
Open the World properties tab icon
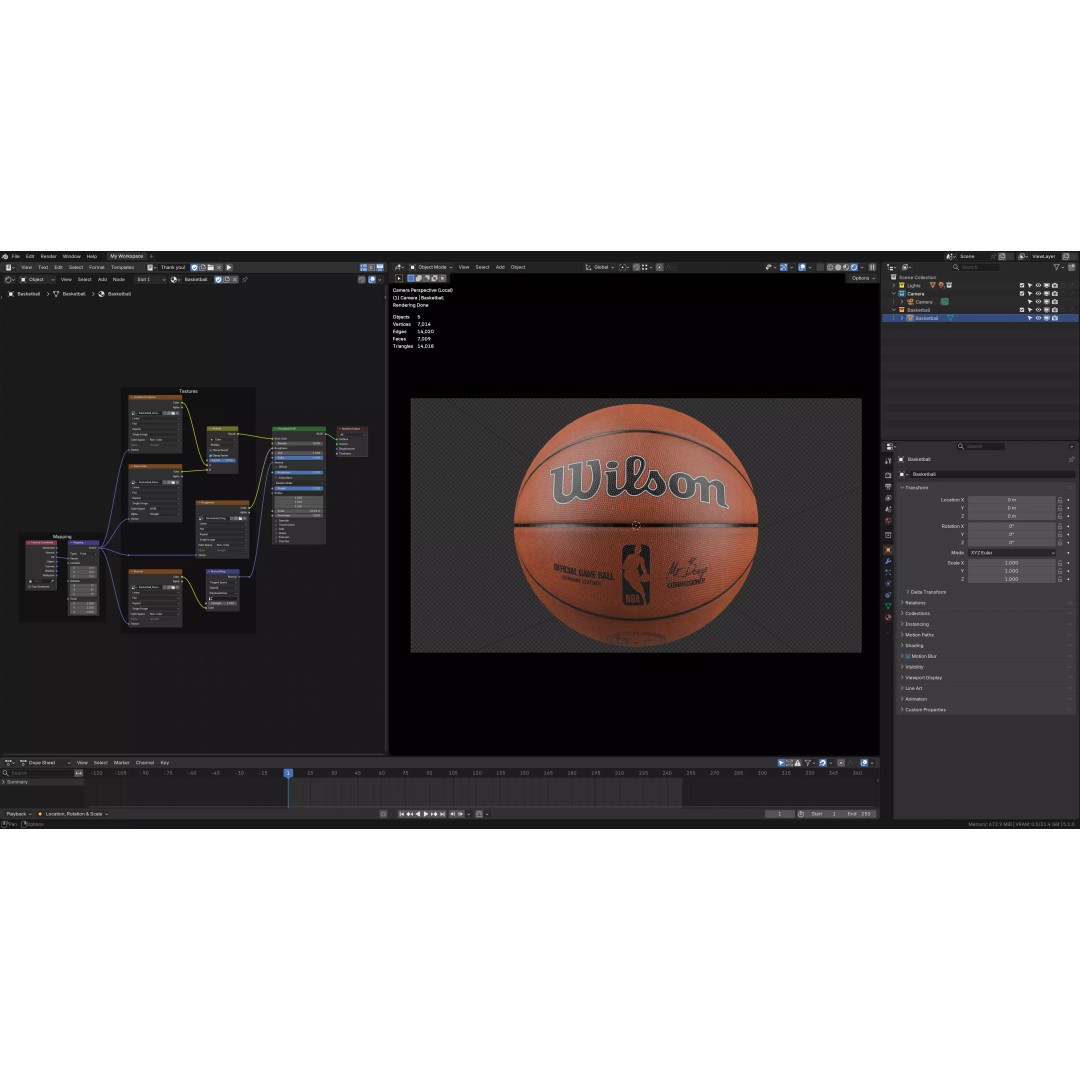tap(888, 521)
